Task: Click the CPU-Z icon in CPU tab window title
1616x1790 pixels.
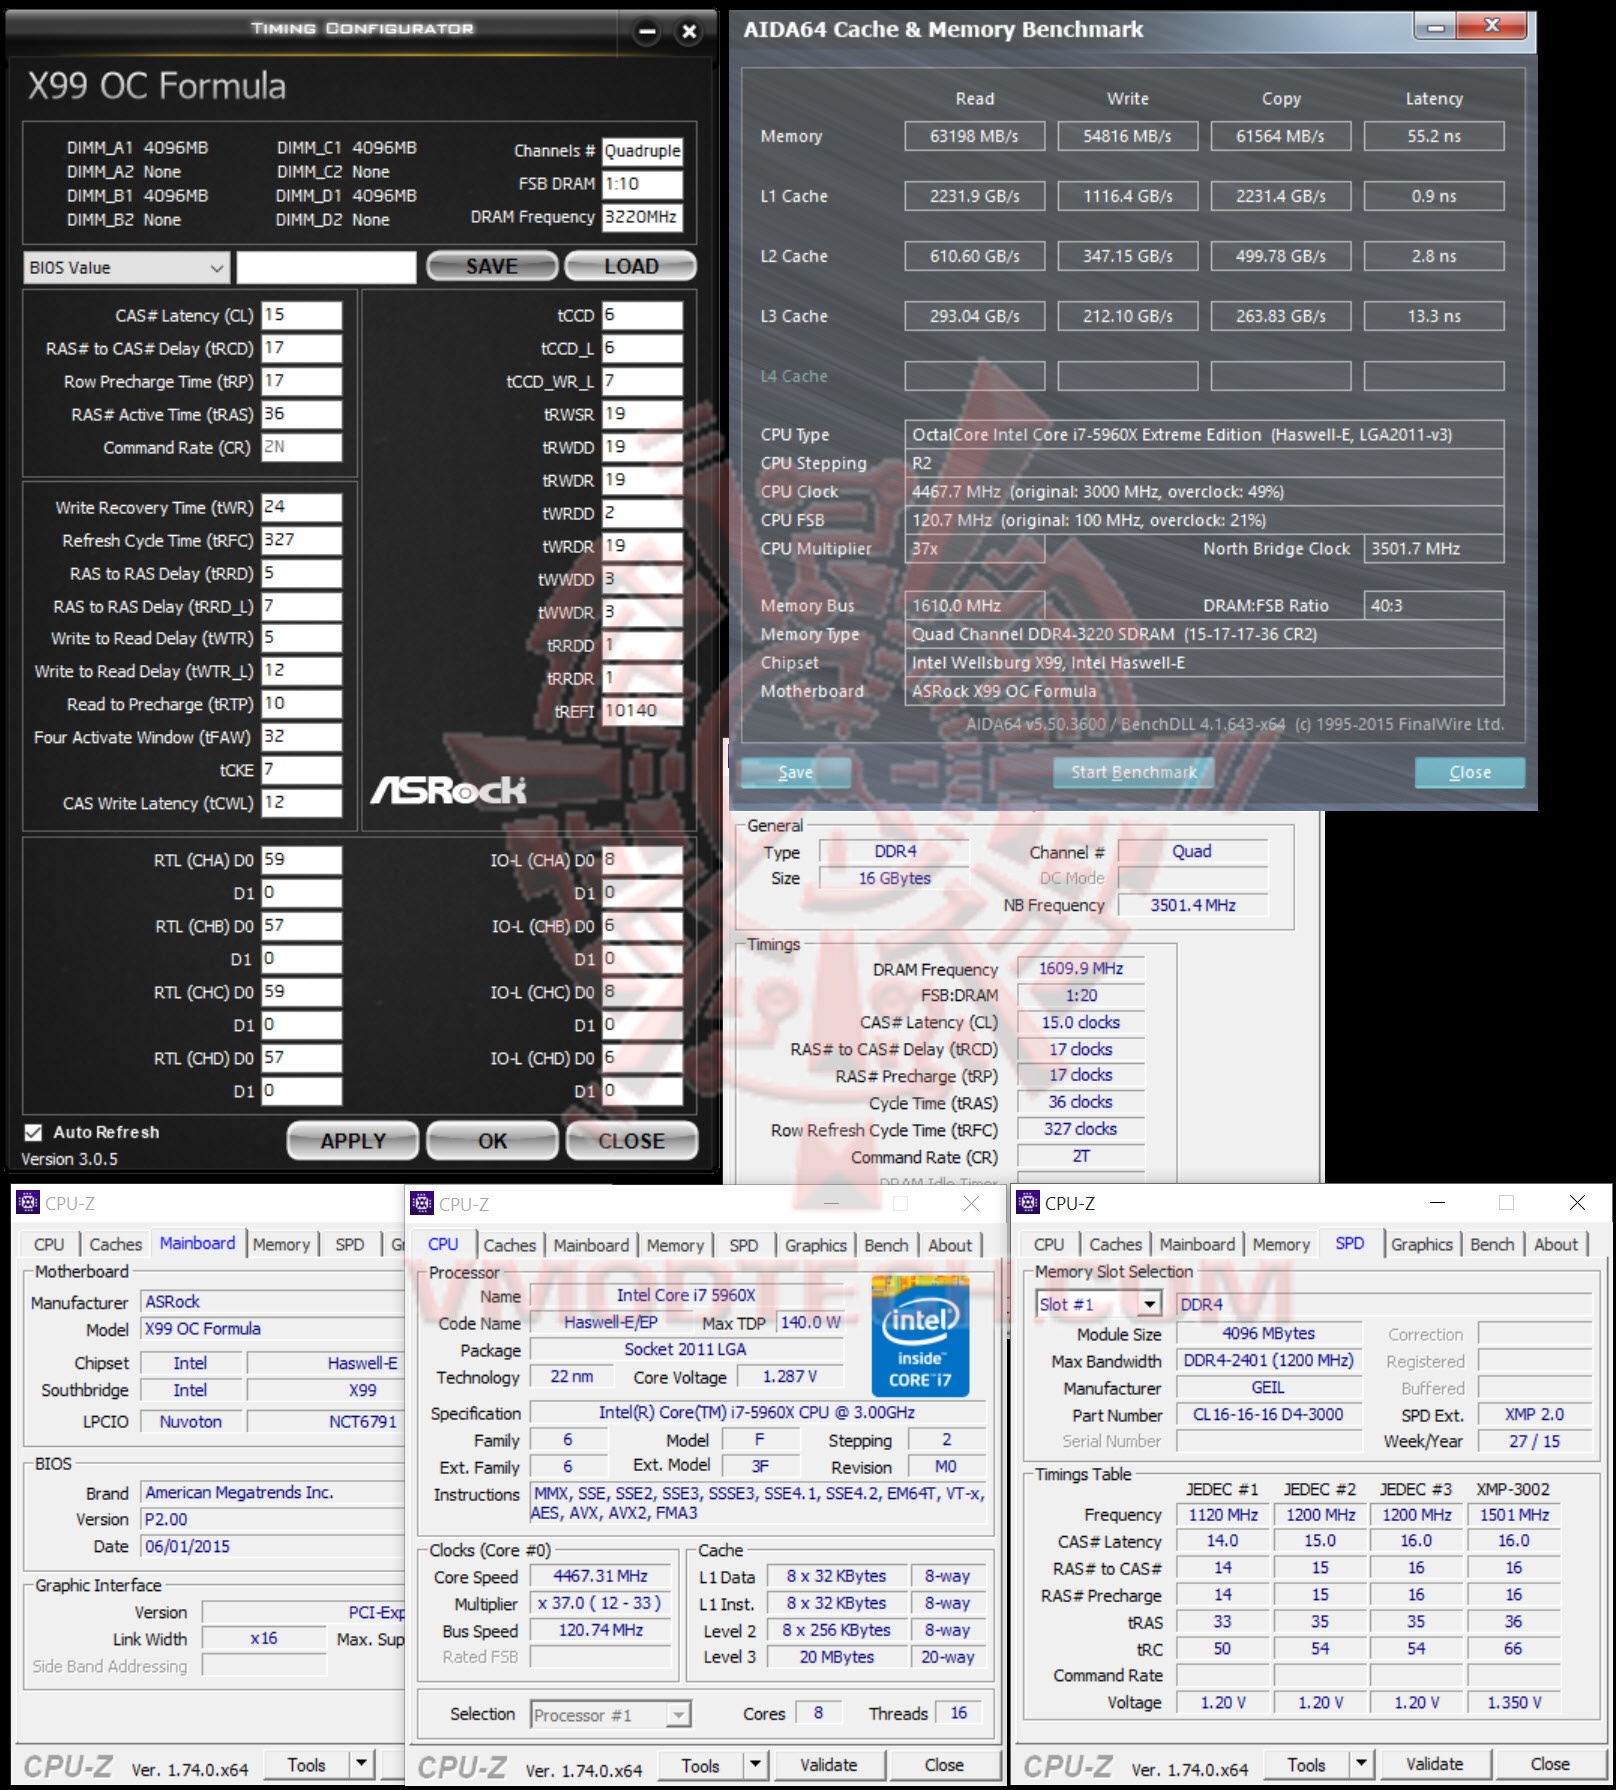Action: [x=423, y=1203]
